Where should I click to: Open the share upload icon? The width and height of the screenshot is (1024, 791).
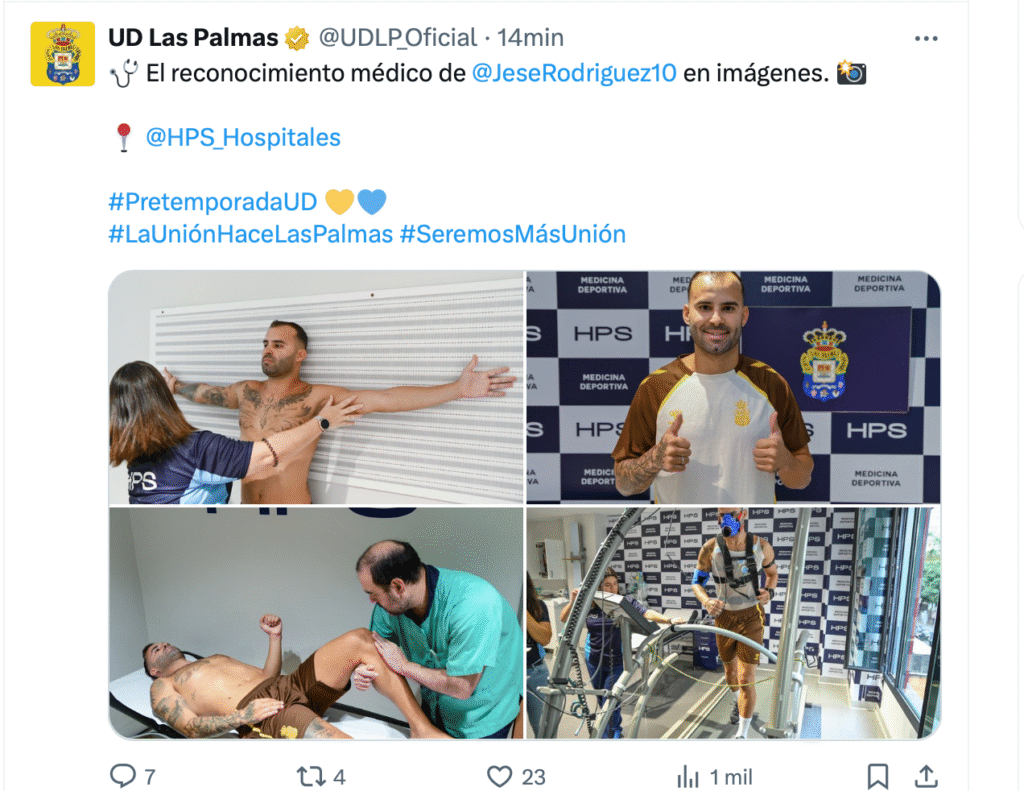926,776
